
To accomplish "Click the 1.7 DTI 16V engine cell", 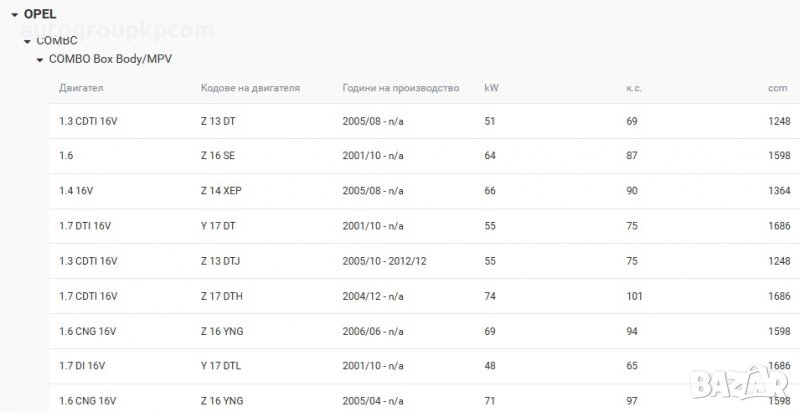I will [x=86, y=226].
